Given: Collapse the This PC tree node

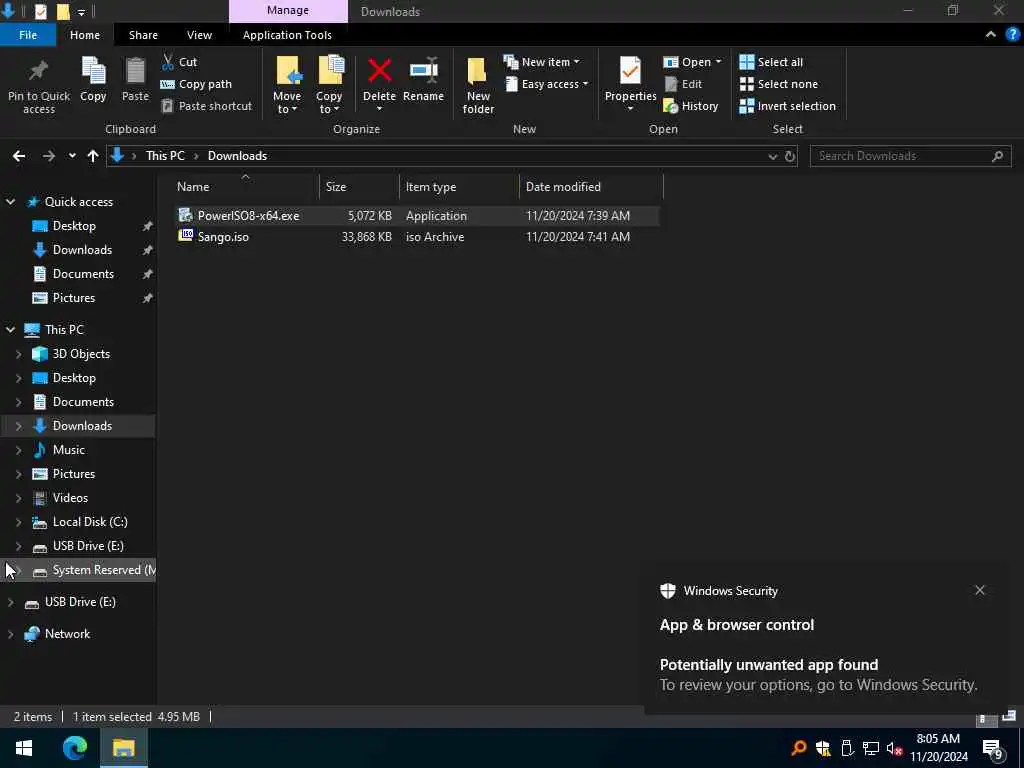Looking at the screenshot, I should (x=10, y=330).
